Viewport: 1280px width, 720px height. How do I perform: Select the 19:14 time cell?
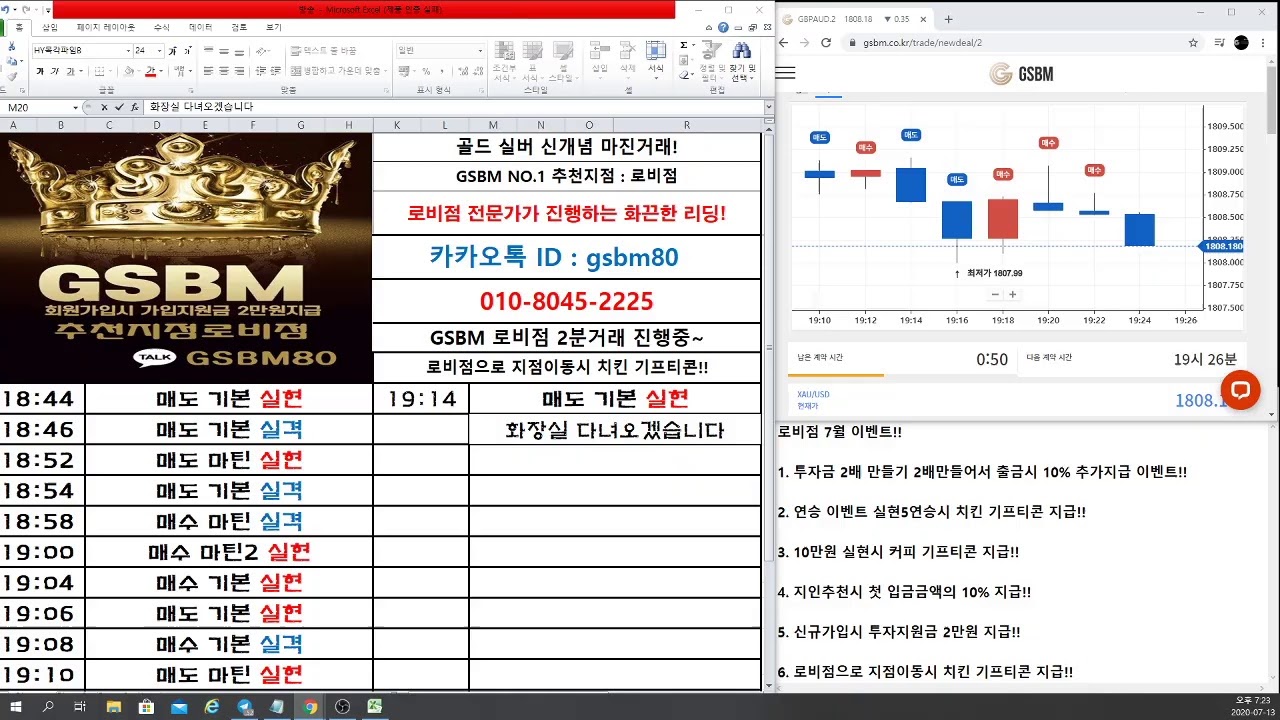click(x=421, y=399)
